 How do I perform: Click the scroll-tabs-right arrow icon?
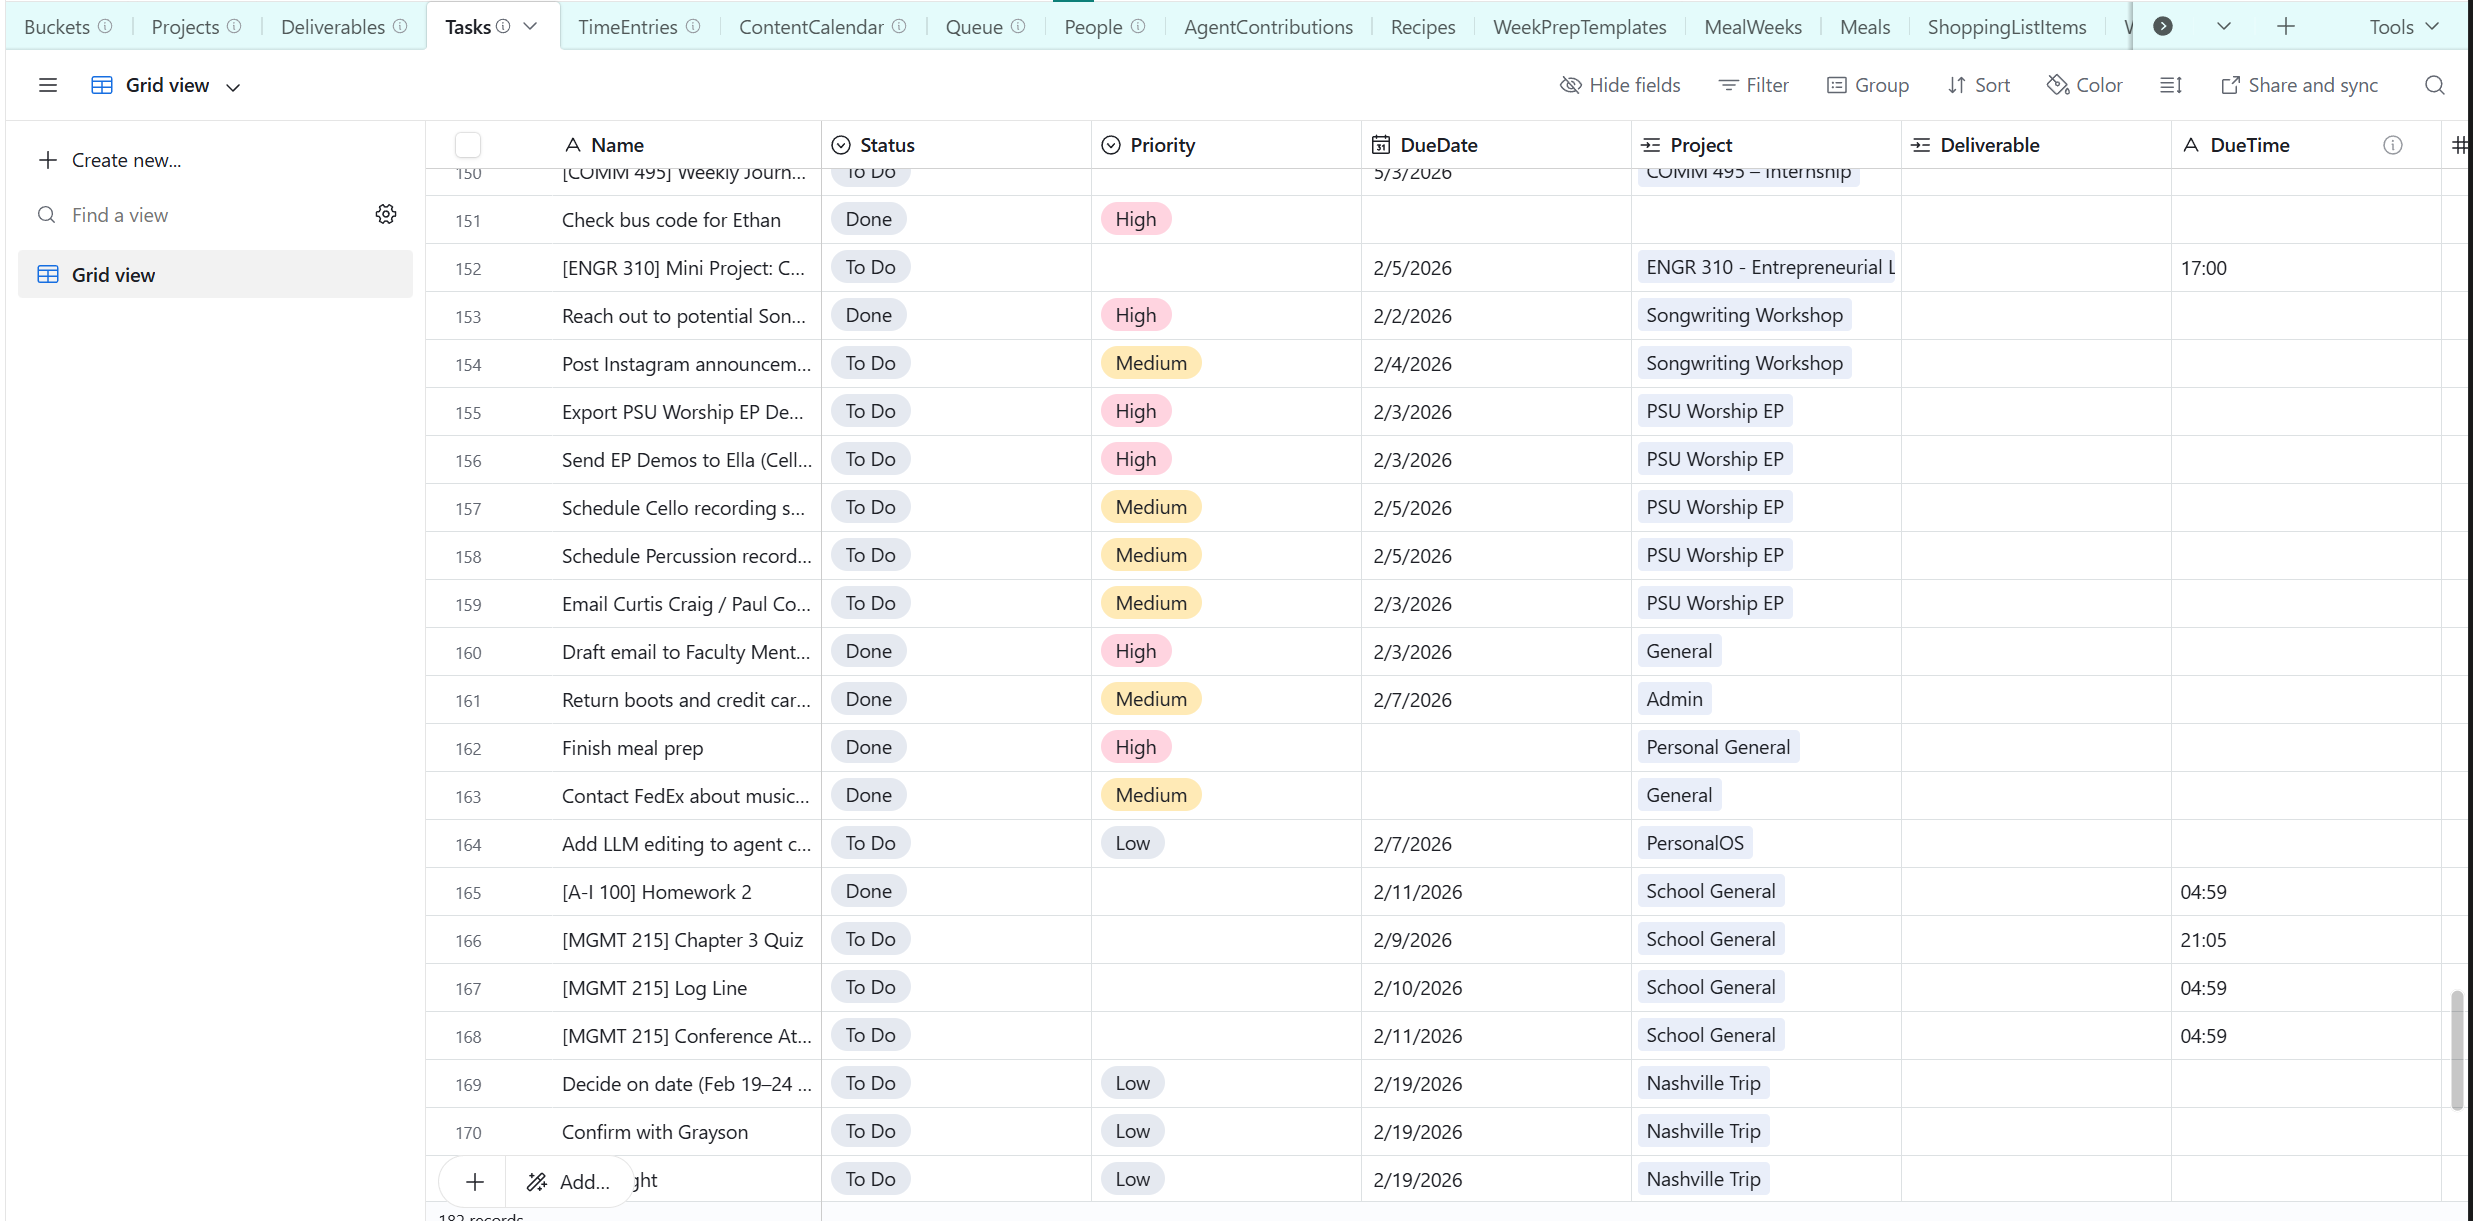[2163, 26]
